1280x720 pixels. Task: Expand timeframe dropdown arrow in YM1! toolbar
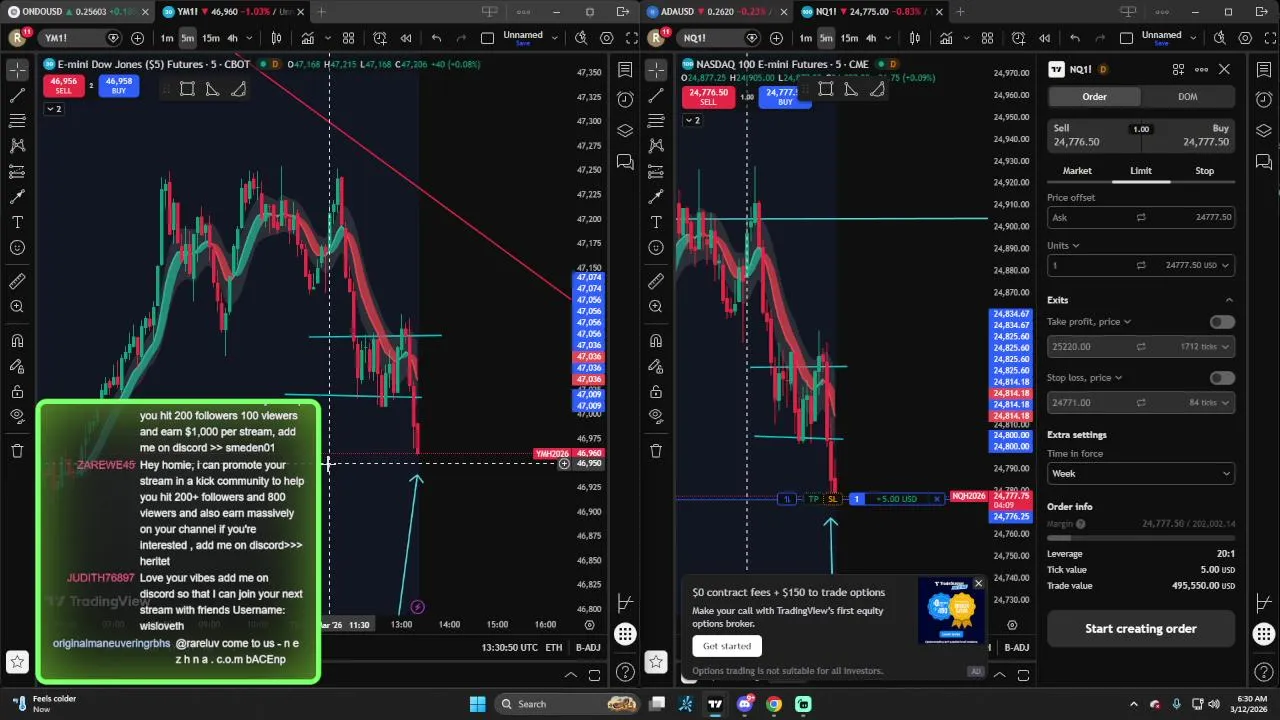(249, 38)
